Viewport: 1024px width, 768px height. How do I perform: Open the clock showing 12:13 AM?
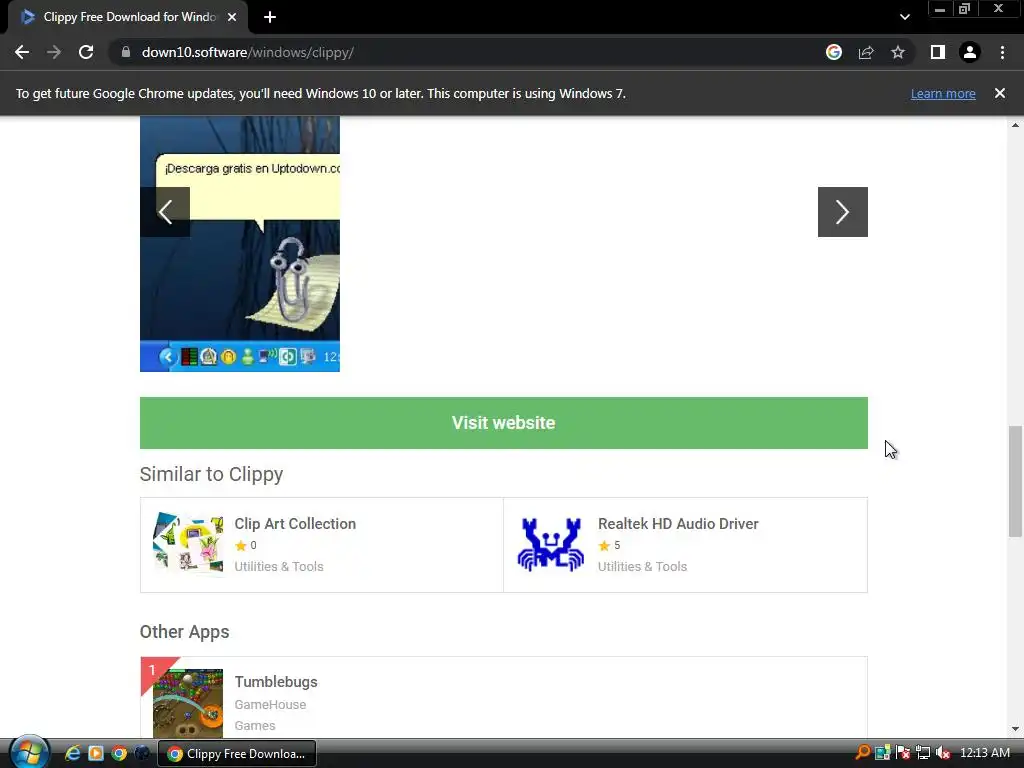985,752
